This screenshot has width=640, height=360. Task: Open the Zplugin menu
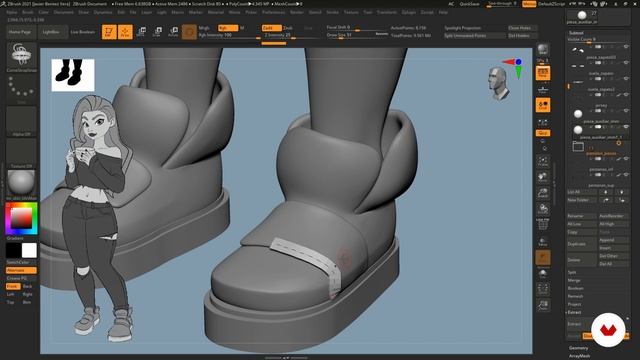tap(409, 12)
